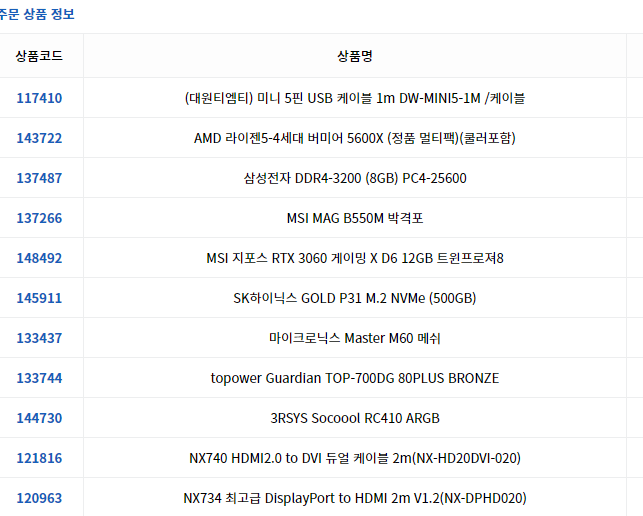Select the 삼성전자 DDR4-3200 product name
Image resolution: width=643 pixels, height=516 pixels.
[355, 178]
